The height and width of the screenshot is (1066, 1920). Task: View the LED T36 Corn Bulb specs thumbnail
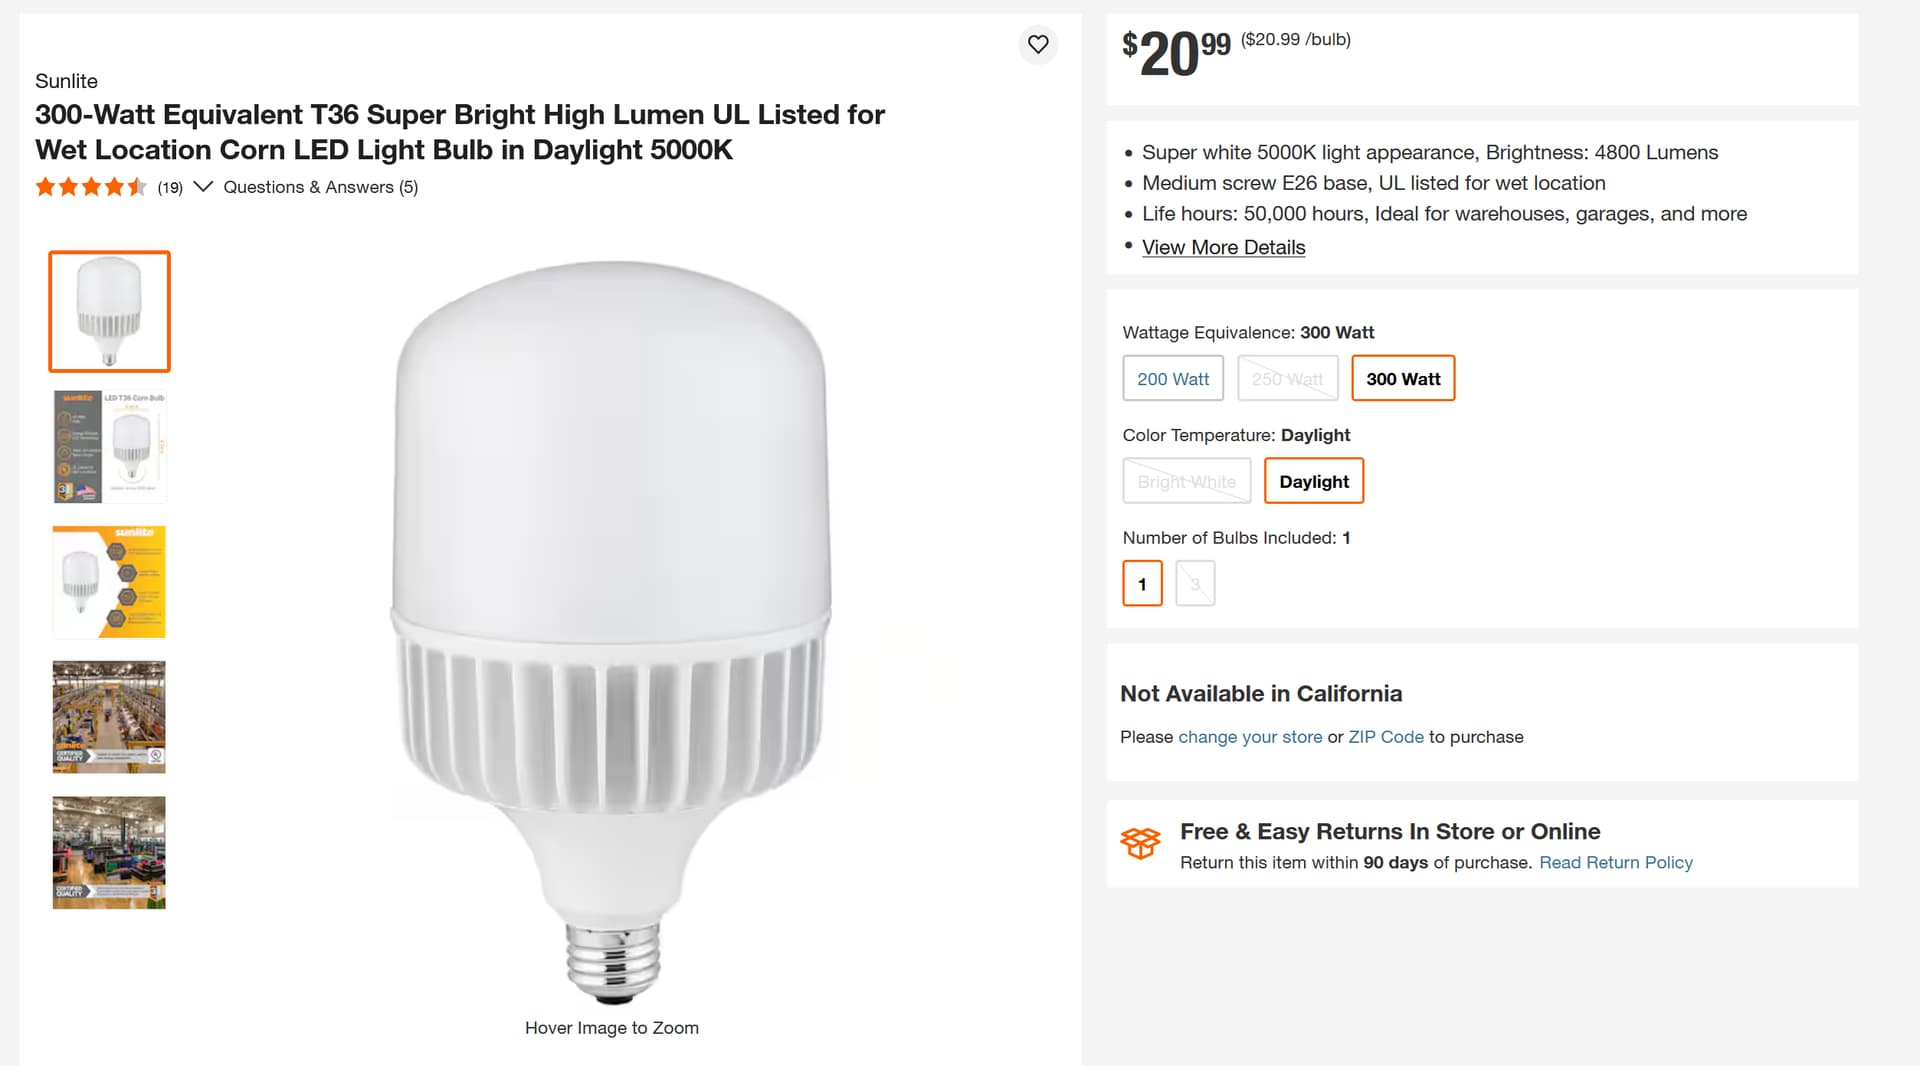point(109,446)
